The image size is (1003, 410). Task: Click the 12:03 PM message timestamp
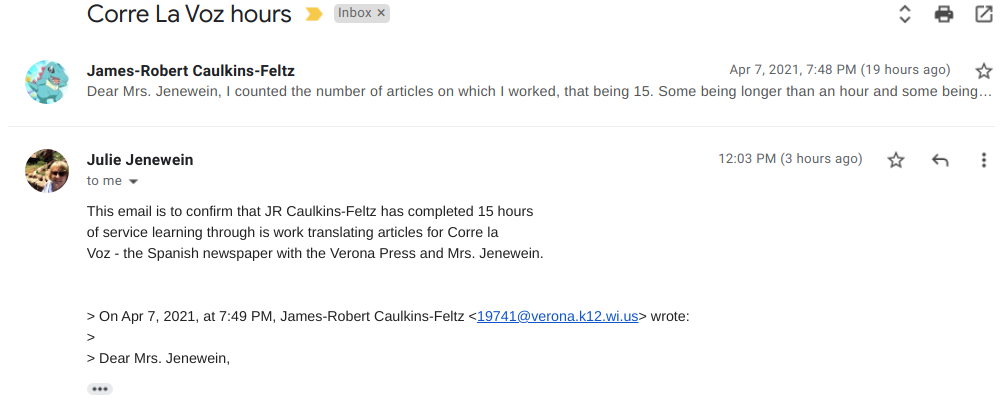click(x=789, y=159)
